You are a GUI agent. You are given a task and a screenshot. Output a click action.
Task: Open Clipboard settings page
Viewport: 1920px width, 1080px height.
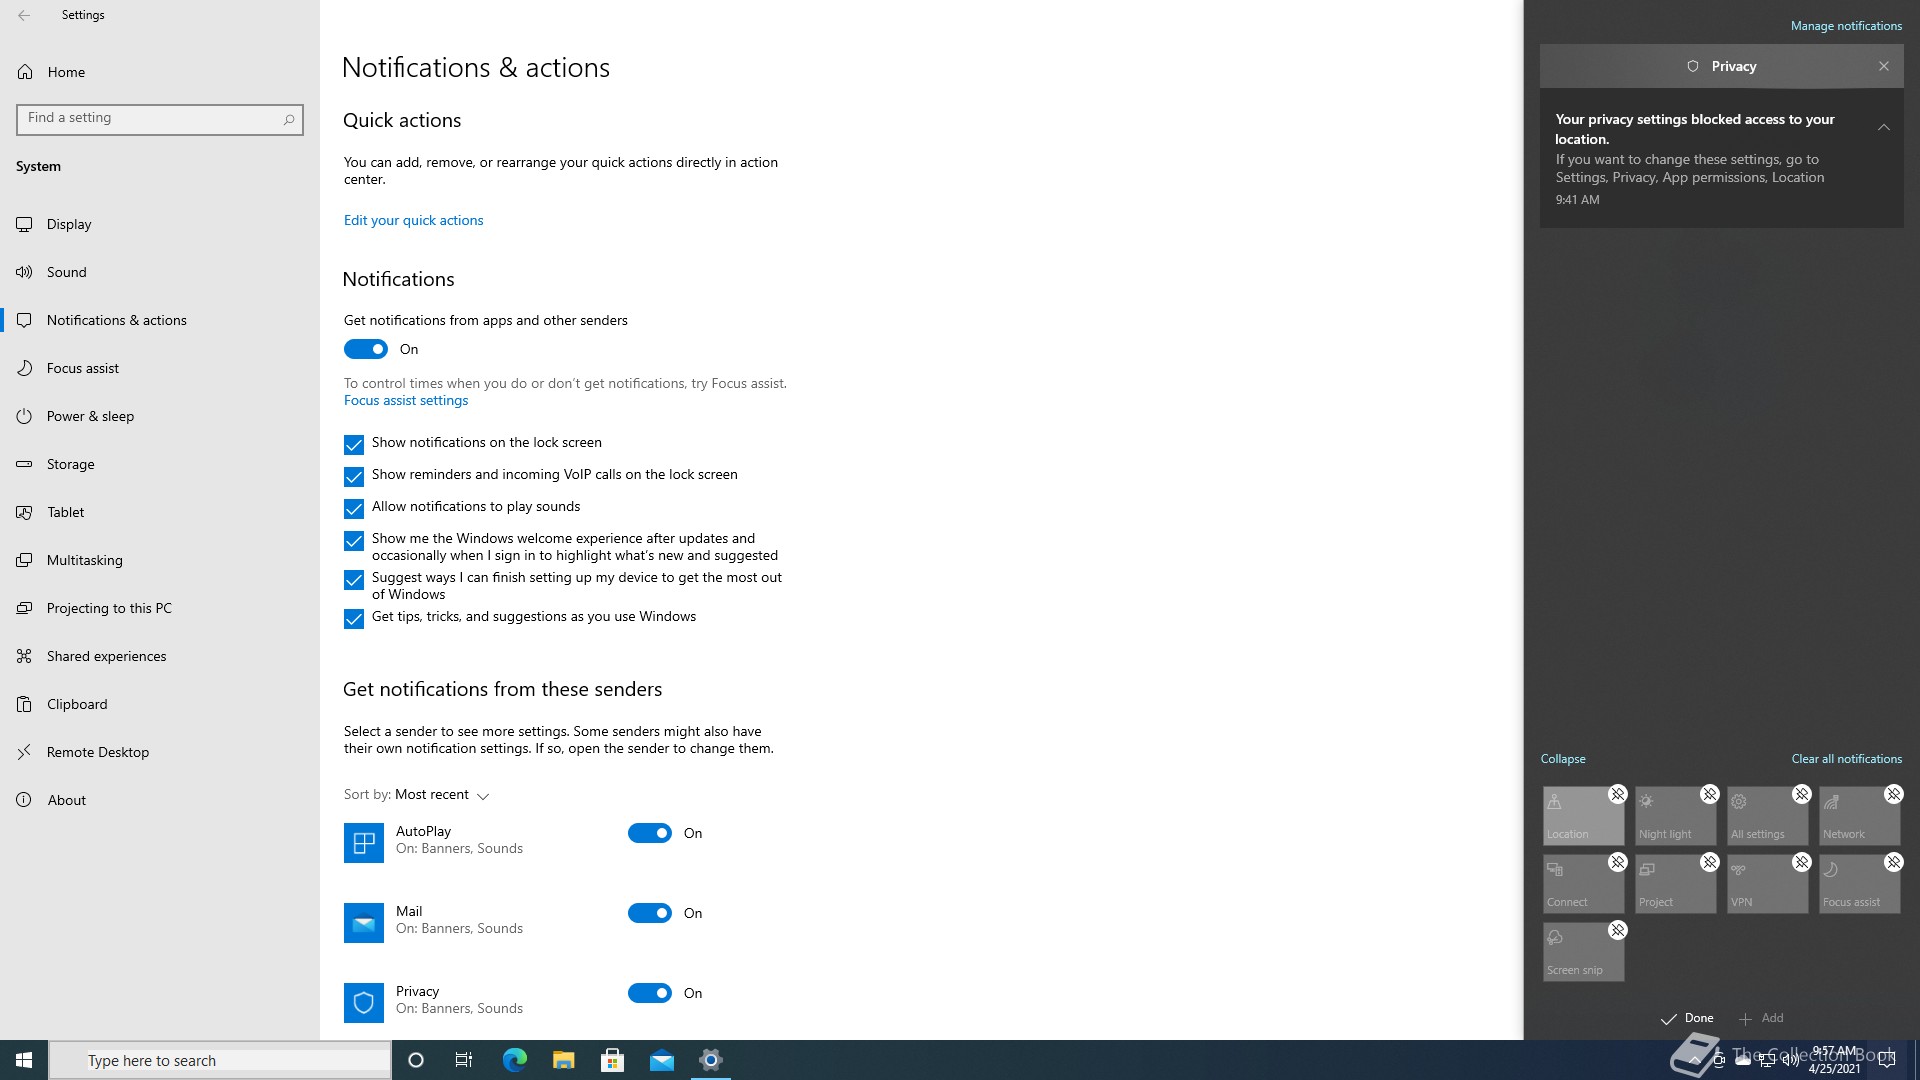click(x=160, y=704)
